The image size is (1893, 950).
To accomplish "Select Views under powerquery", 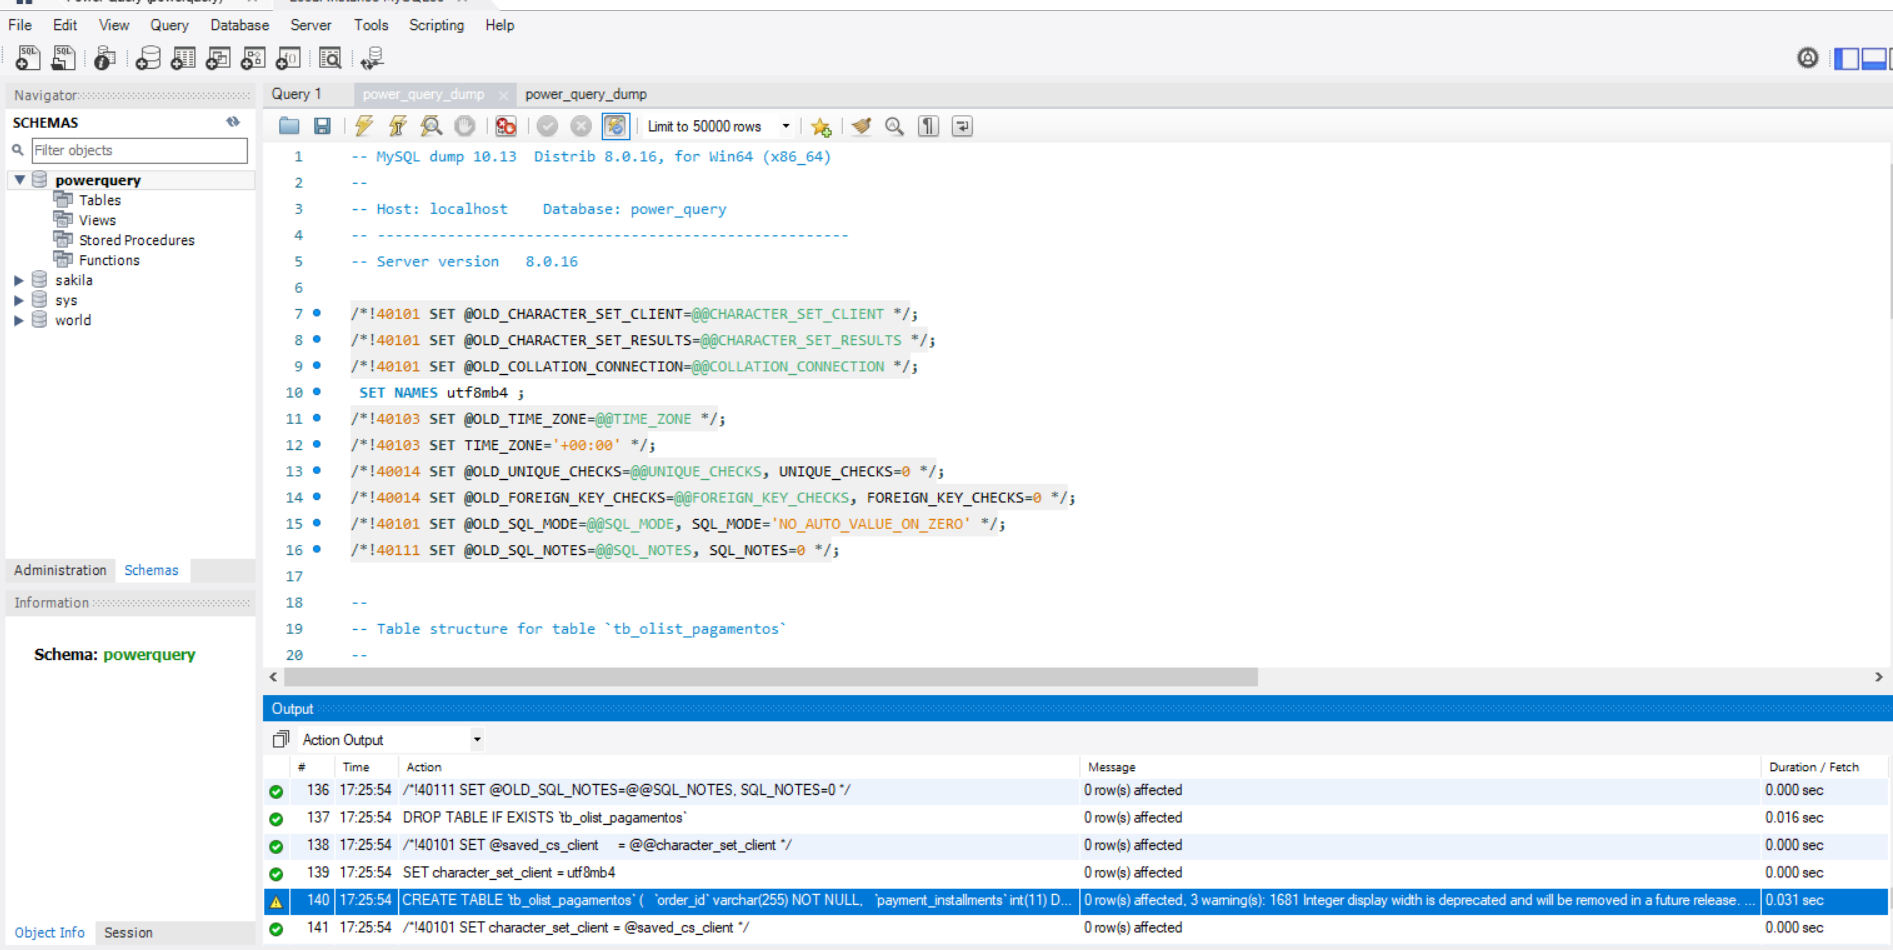I will click(x=97, y=220).
